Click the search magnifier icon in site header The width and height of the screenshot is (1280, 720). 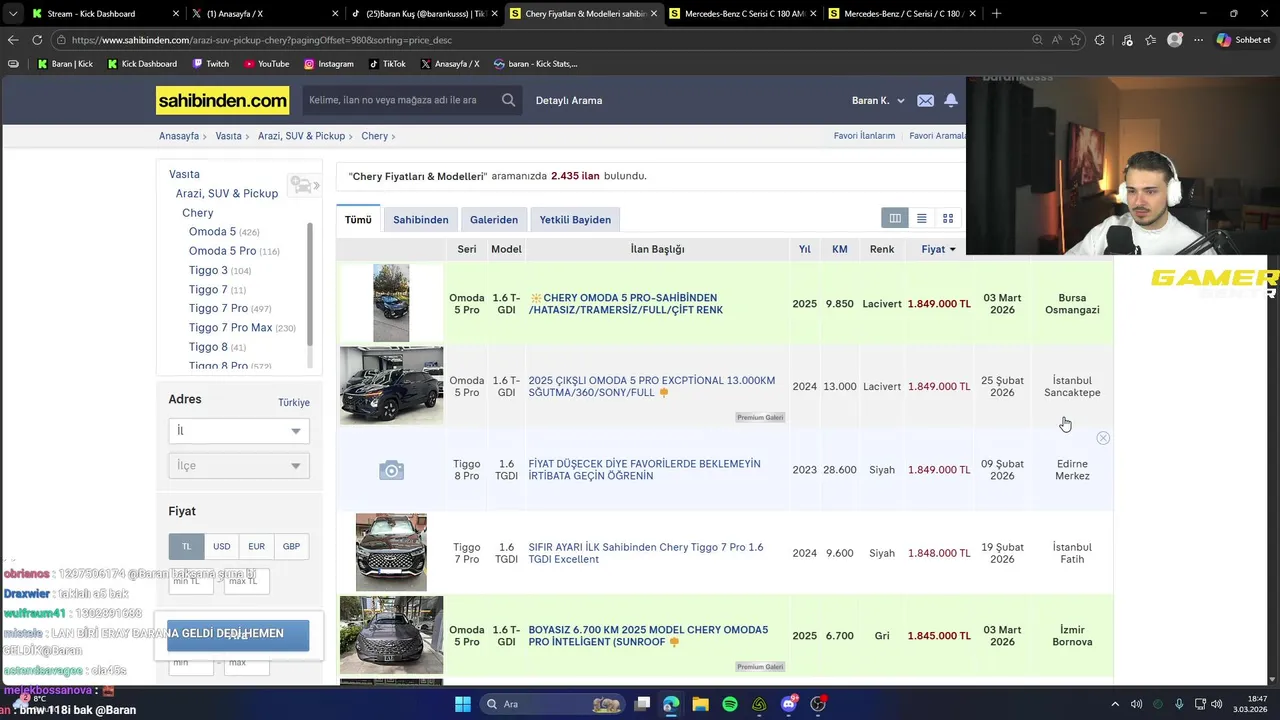pos(508,100)
